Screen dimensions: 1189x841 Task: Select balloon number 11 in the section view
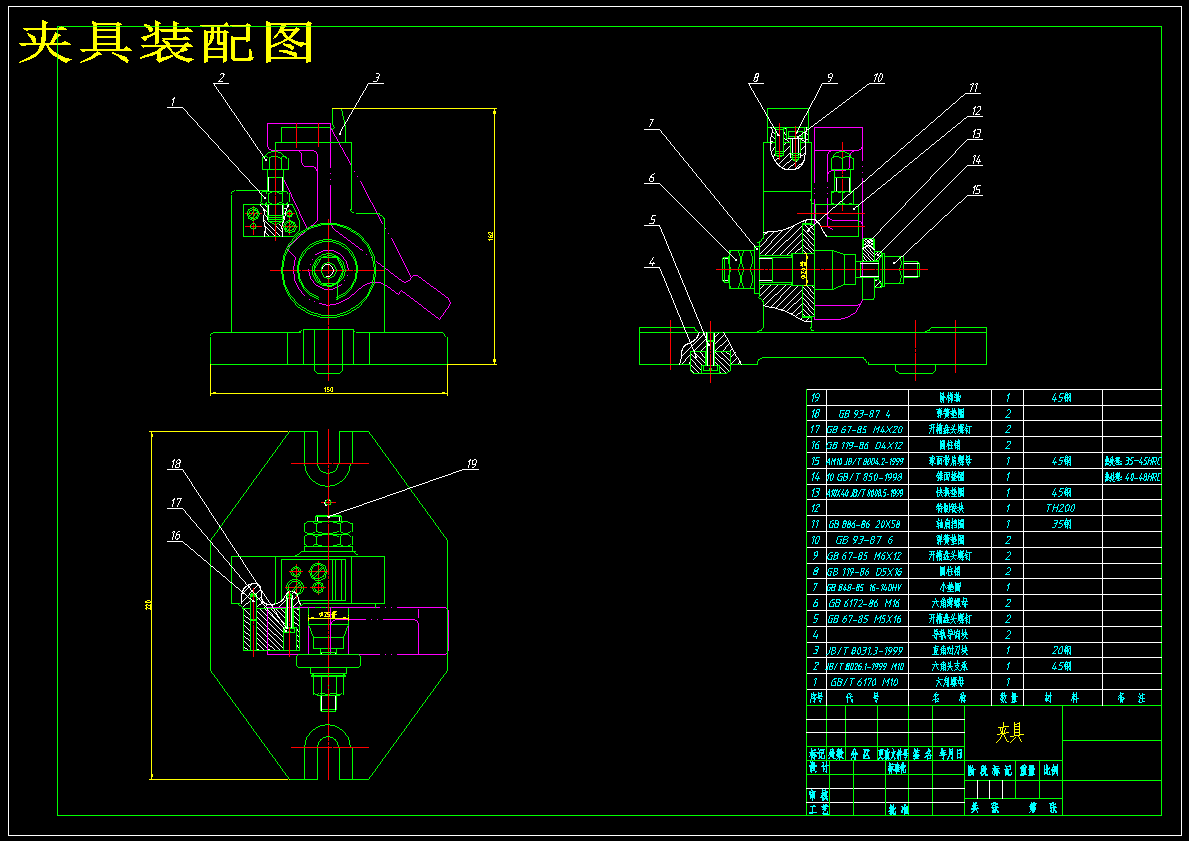pos(975,88)
